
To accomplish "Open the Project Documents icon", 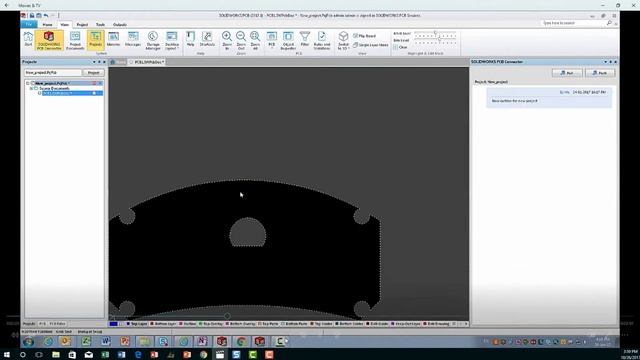I will coord(75,40).
